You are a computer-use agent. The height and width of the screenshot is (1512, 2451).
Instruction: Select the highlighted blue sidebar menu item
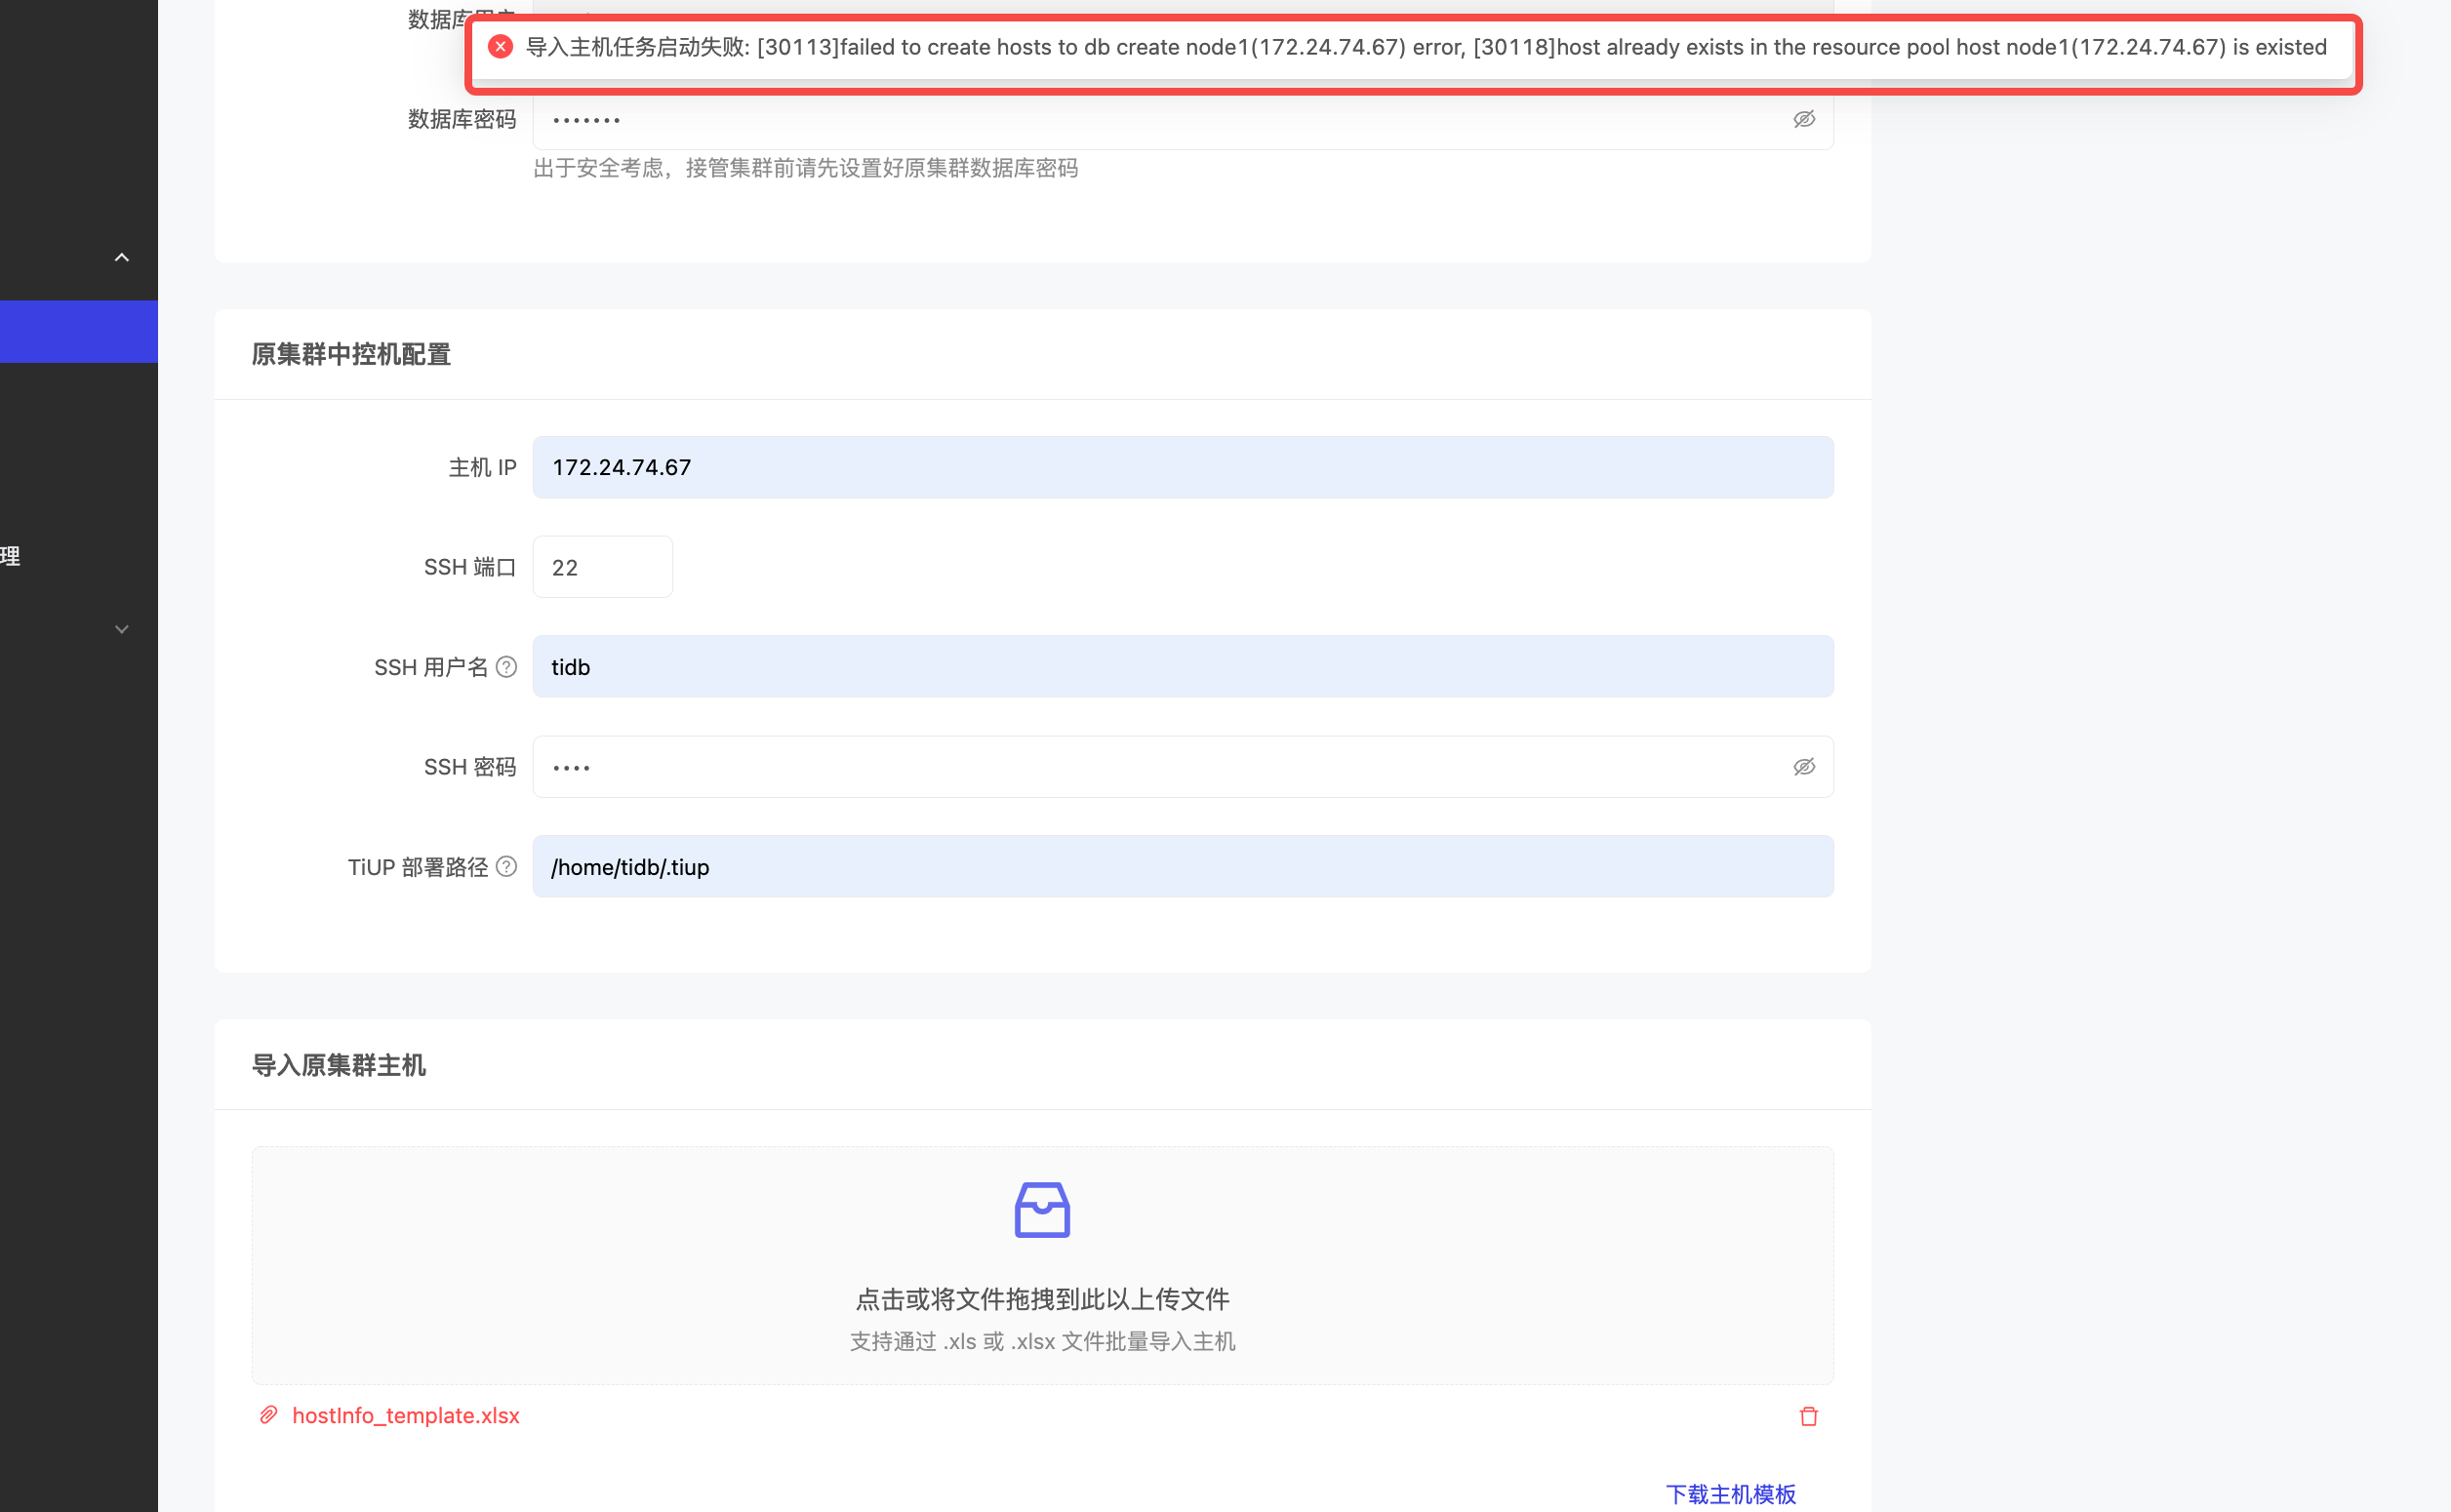78,332
